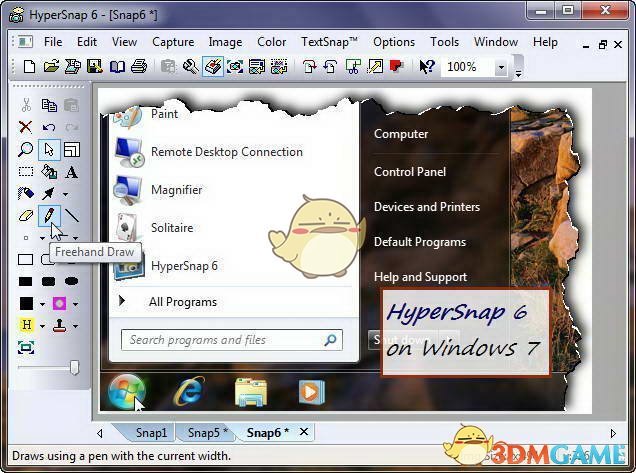Toggle the pointer select tool
The image size is (636, 473).
[49, 149]
